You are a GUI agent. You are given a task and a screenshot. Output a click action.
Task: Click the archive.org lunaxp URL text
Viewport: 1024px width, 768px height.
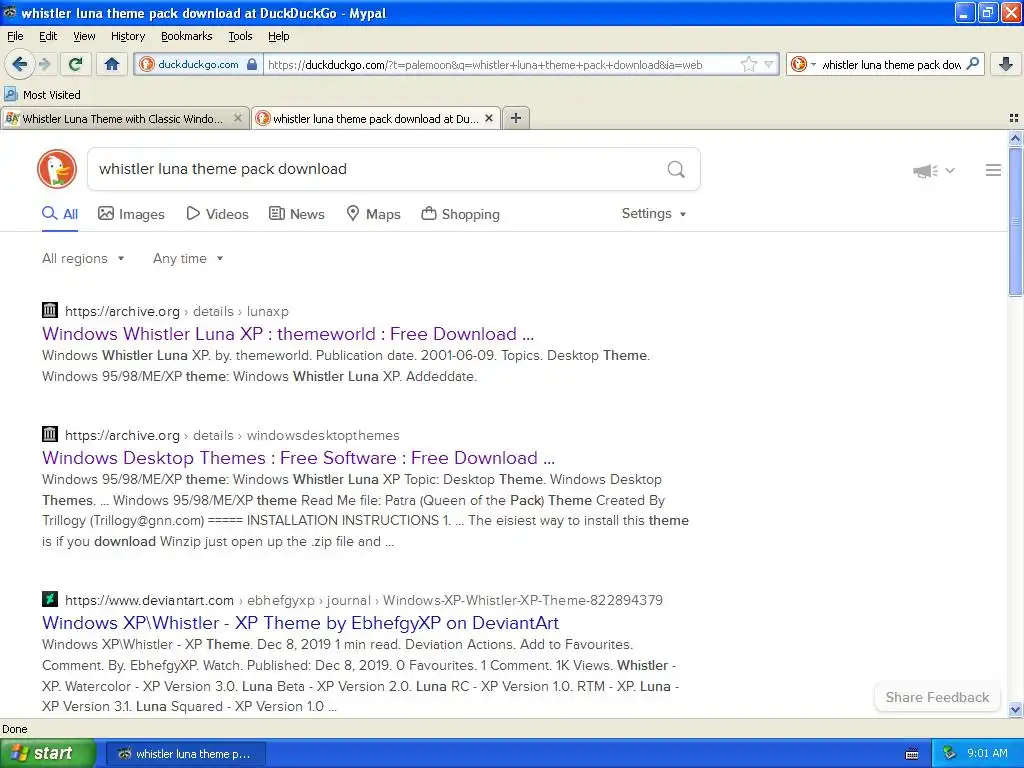pos(176,312)
